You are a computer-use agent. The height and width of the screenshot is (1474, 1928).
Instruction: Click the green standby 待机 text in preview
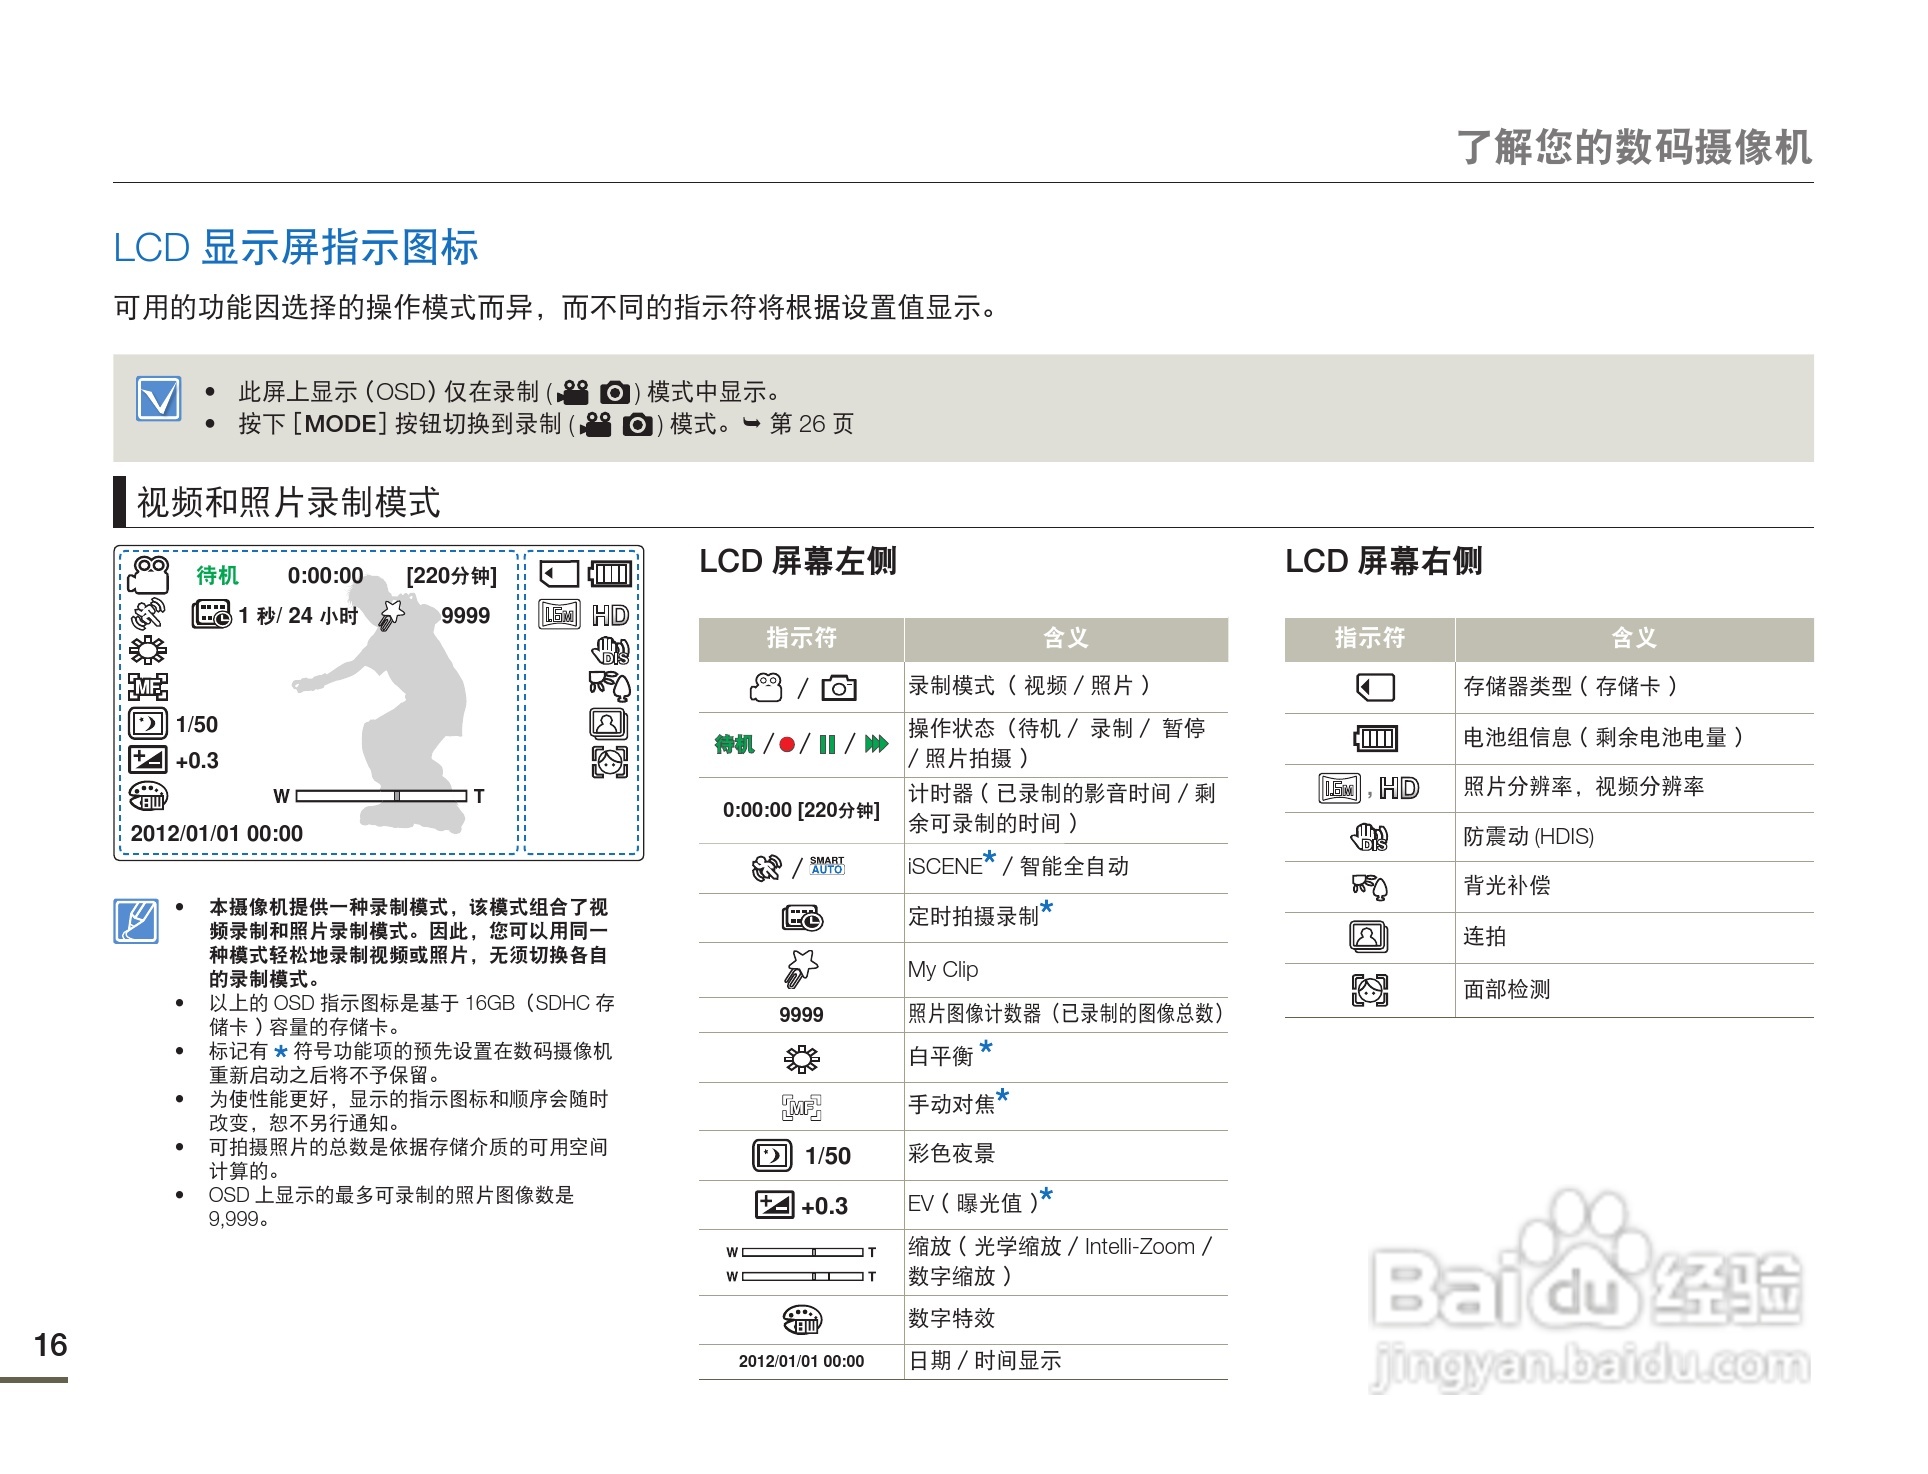(x=217, y=575)
